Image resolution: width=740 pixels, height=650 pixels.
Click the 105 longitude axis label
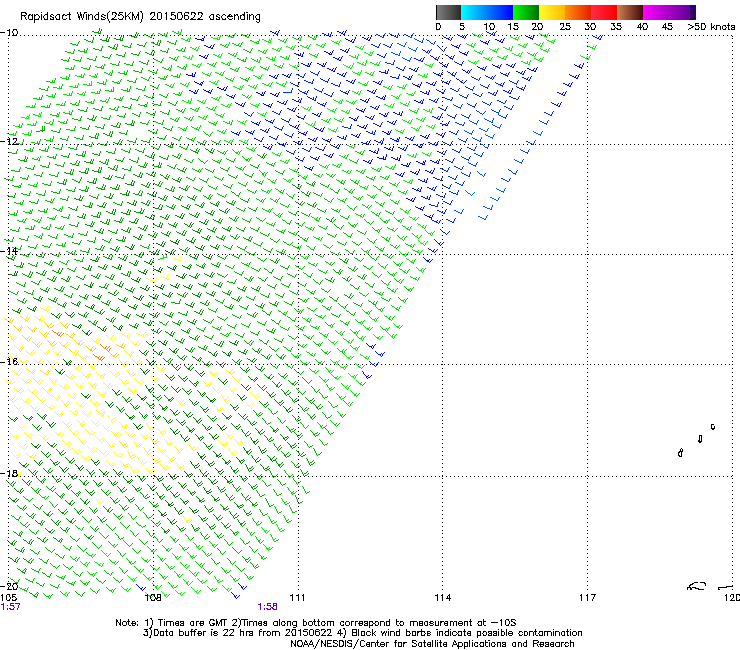tap(8, 598)
